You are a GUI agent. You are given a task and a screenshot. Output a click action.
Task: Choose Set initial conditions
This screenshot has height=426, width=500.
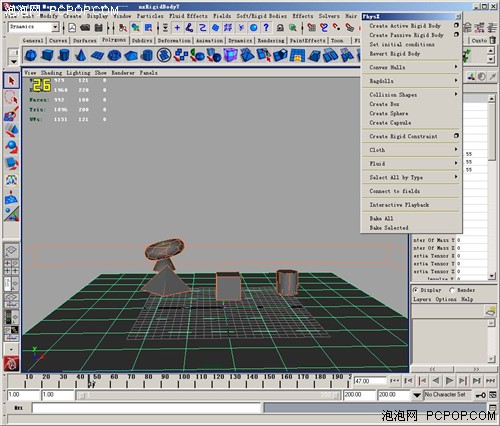tap(402, 44)
